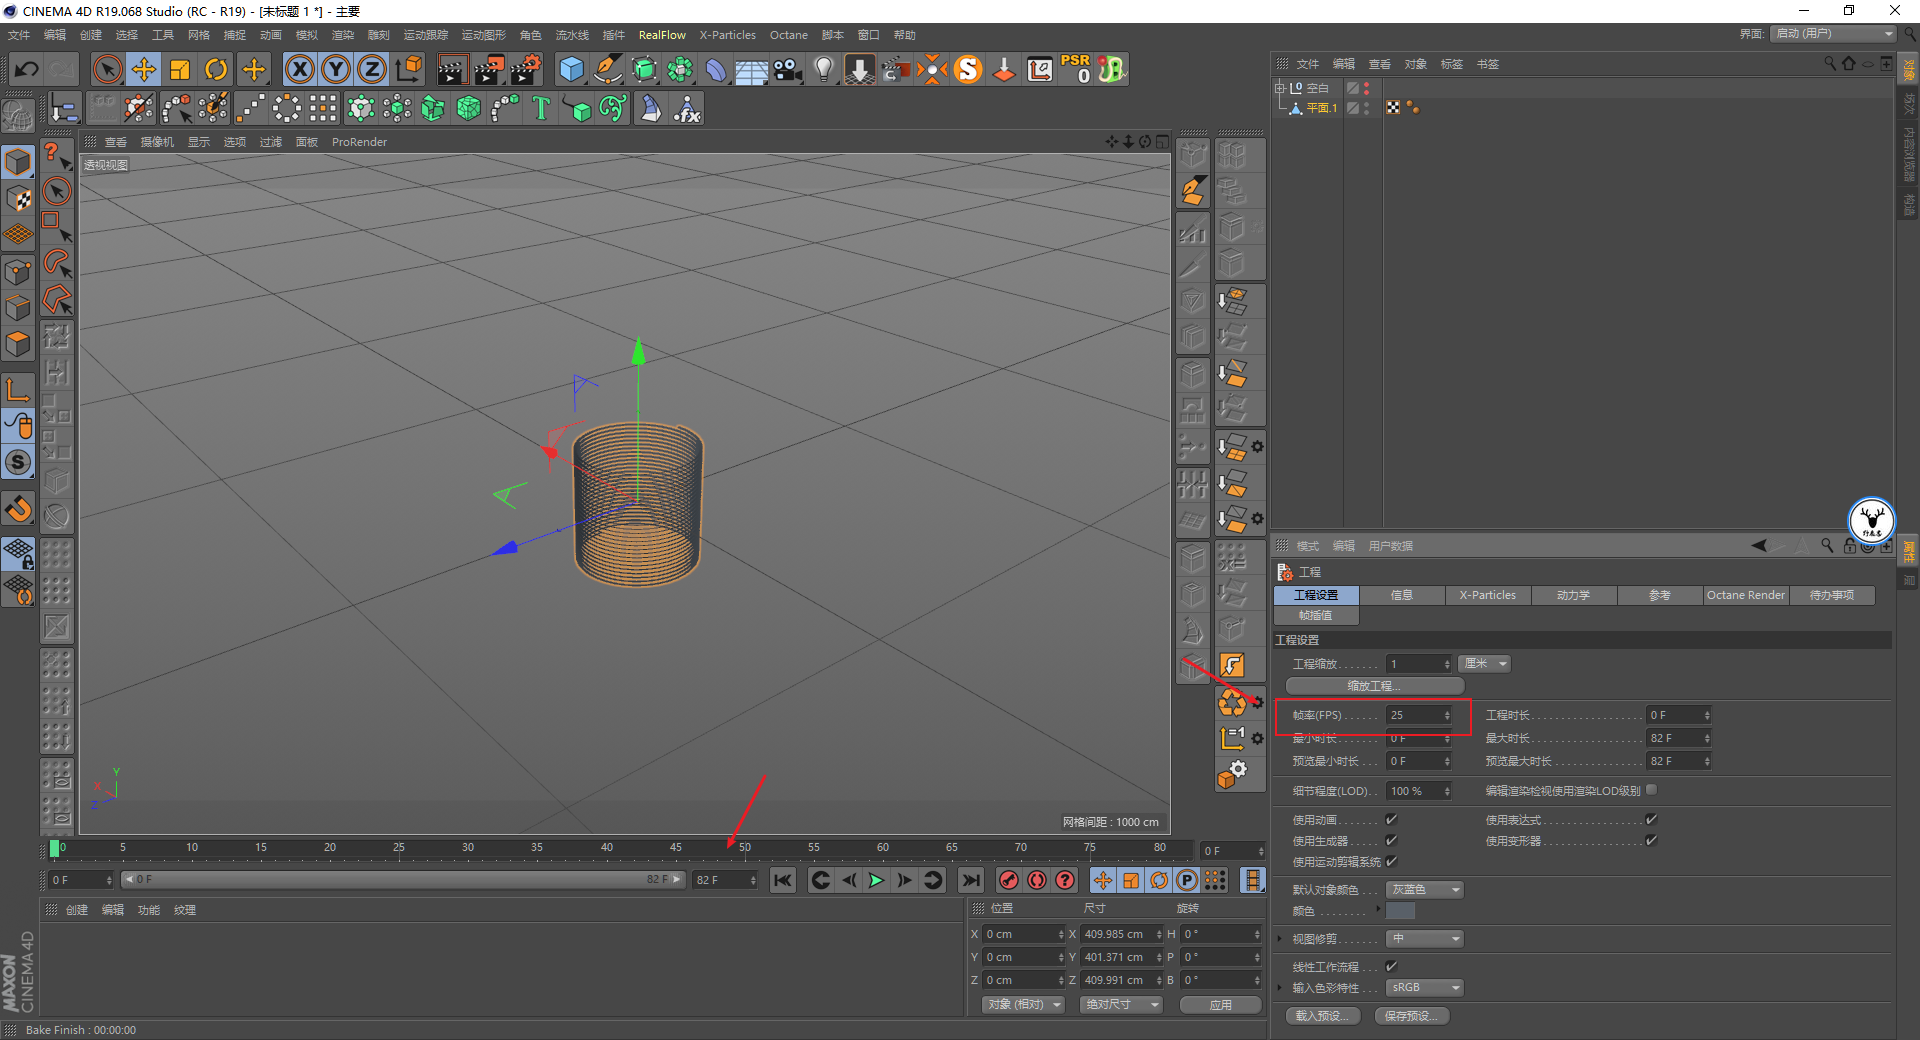Open the sRGB color profile dropdown
Viewport: 1920px width, 1040px height.
click(x=1425, y=988)
